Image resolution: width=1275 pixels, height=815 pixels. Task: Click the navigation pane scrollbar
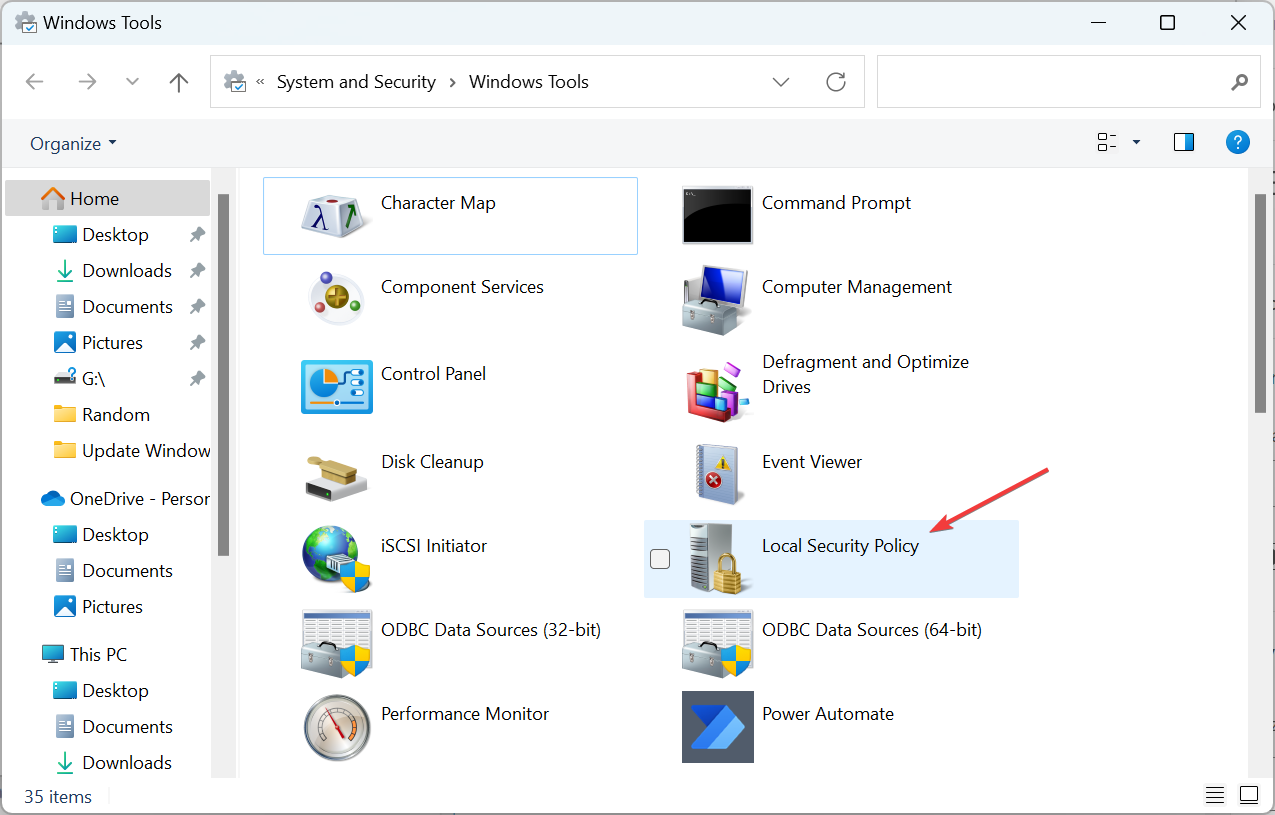pyautogui.click(x=223, y=375)
